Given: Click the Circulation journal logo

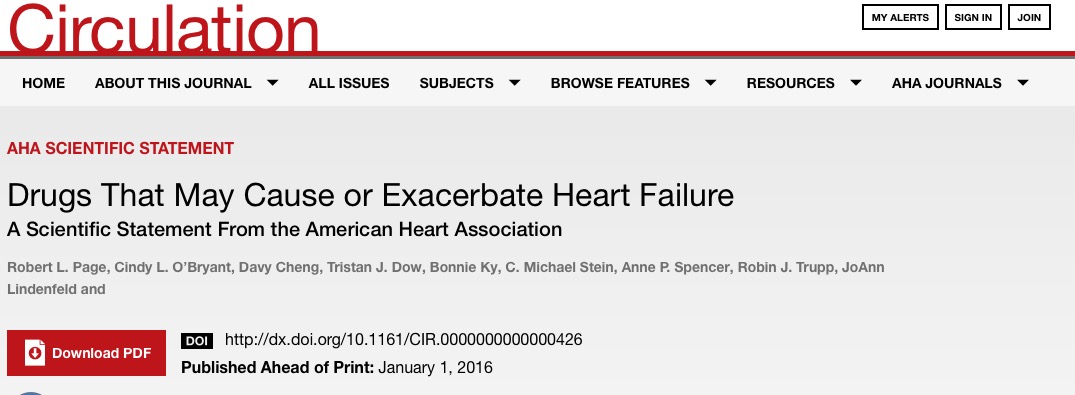Looking at the screenshot, I should (164, 27).
